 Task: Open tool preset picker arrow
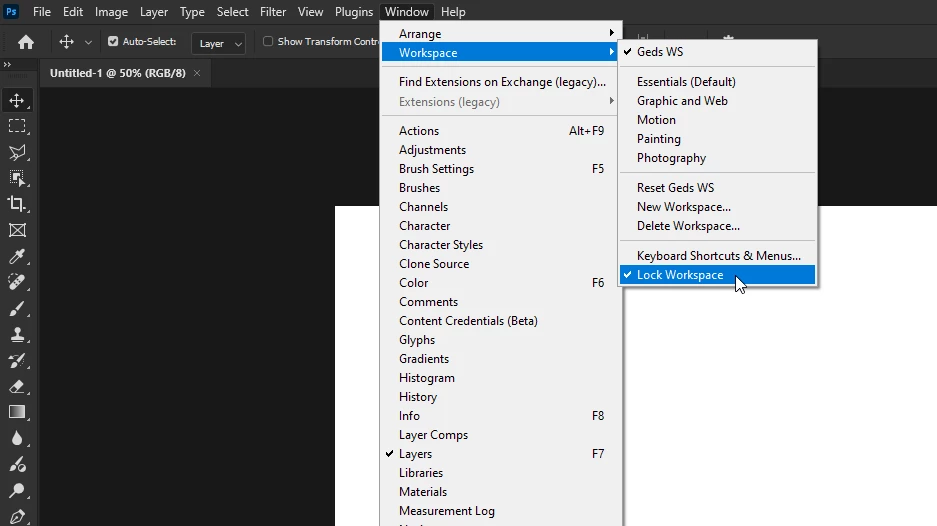(88, 42)
